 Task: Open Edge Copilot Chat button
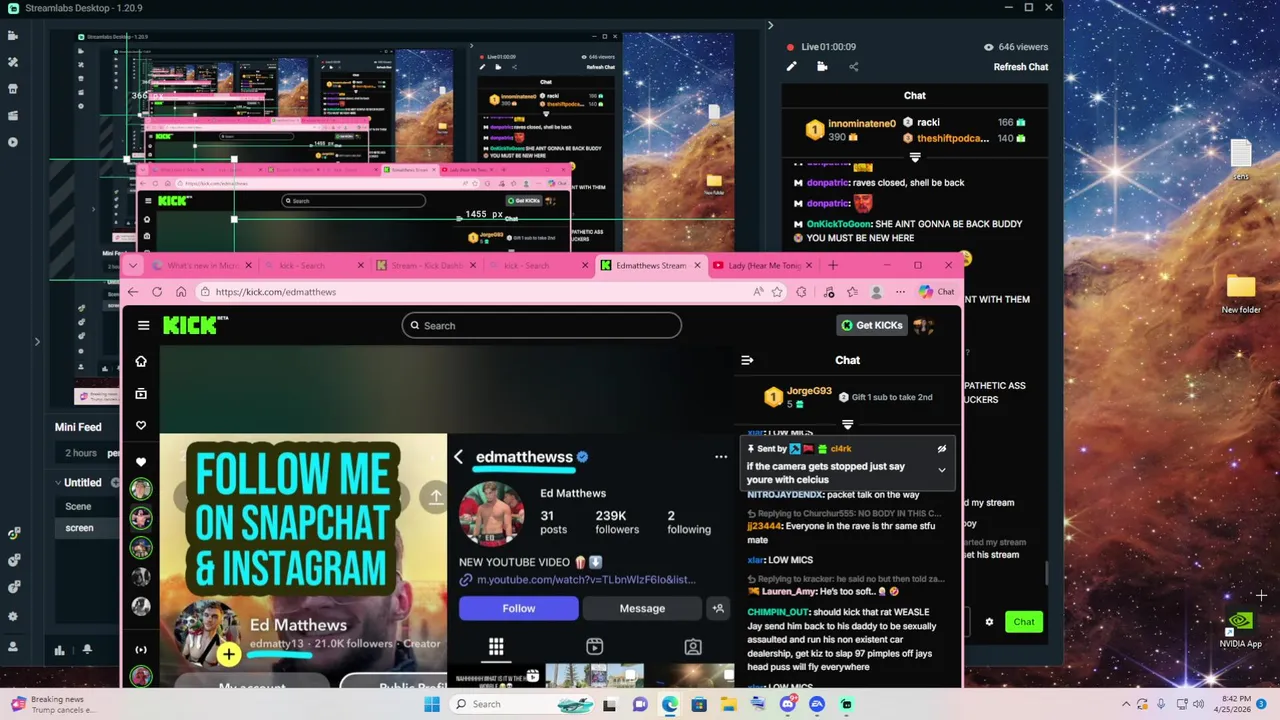937,292
